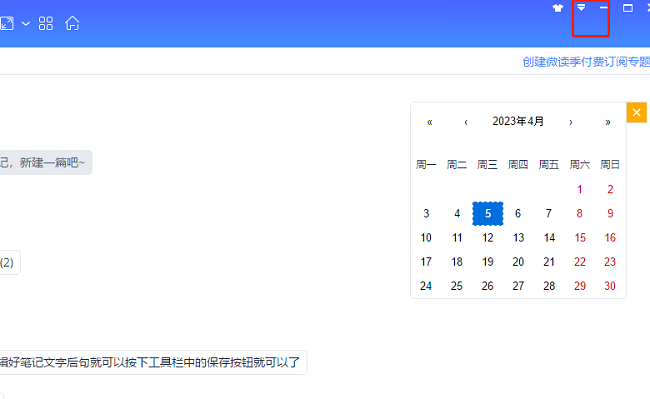Expand the chevron beside expand icon
650x399 pixels.
click(x=26, y=24)
